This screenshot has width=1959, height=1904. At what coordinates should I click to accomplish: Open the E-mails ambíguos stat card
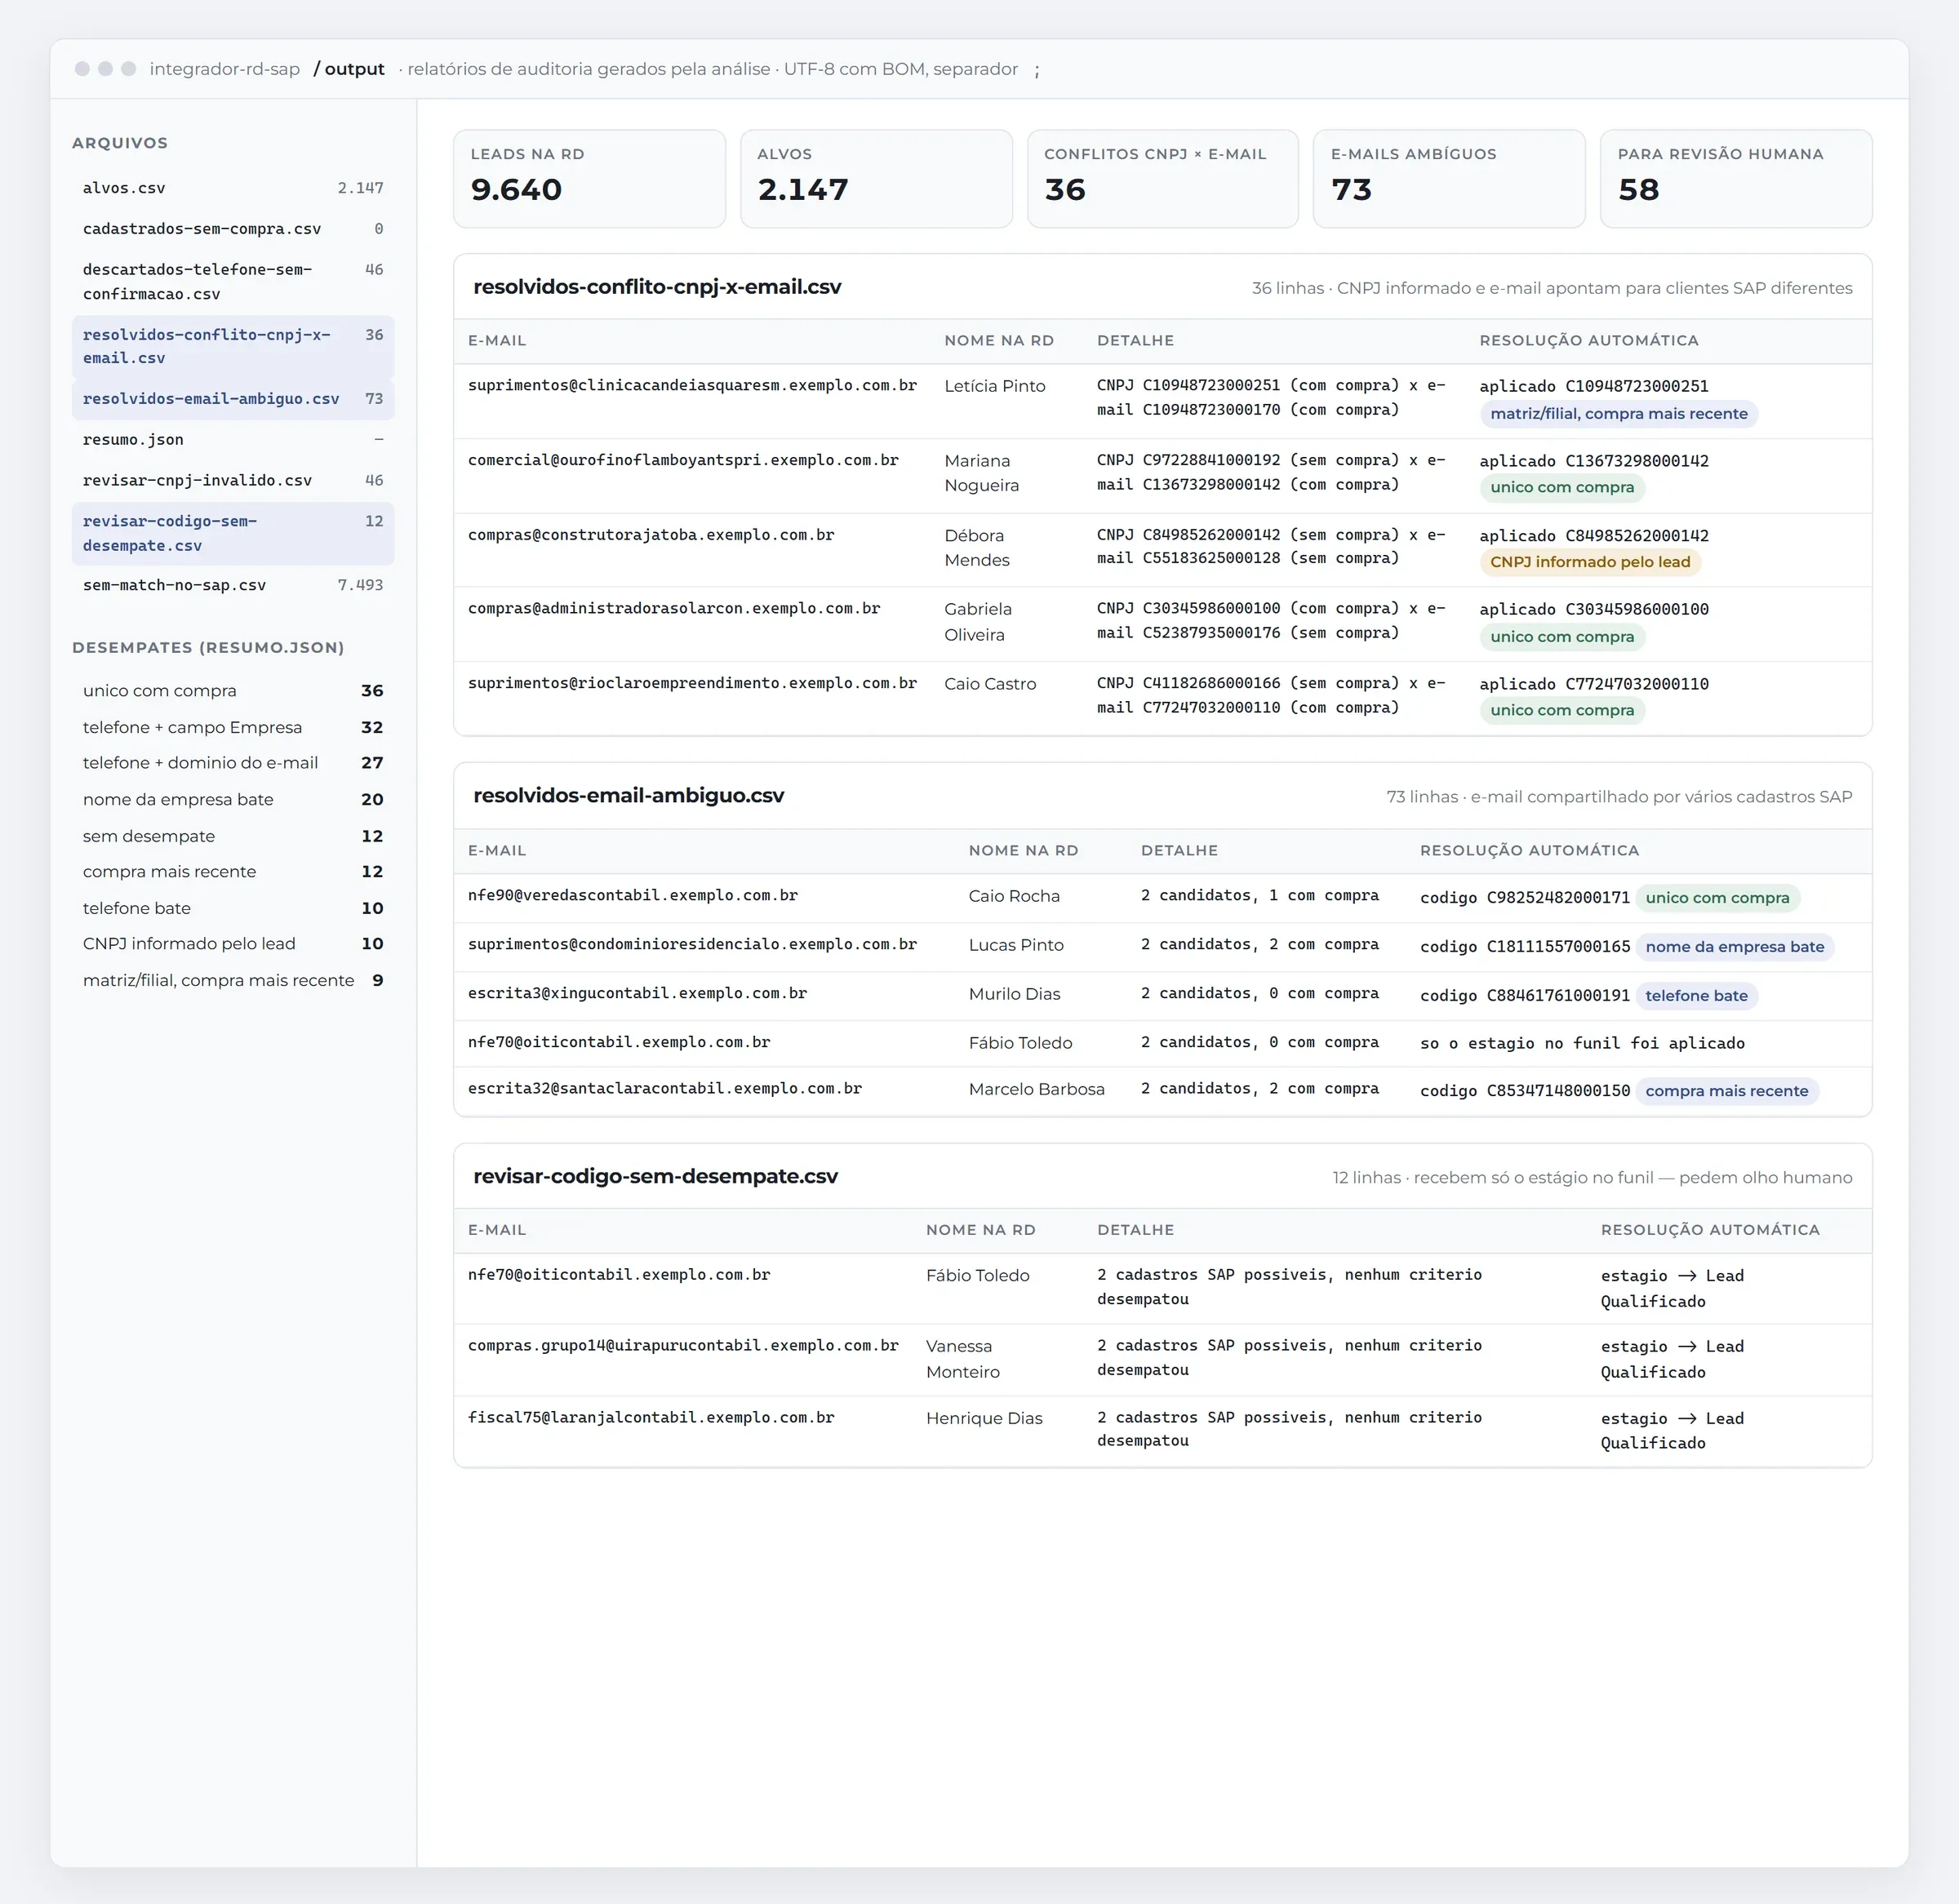click(1449, 179)
